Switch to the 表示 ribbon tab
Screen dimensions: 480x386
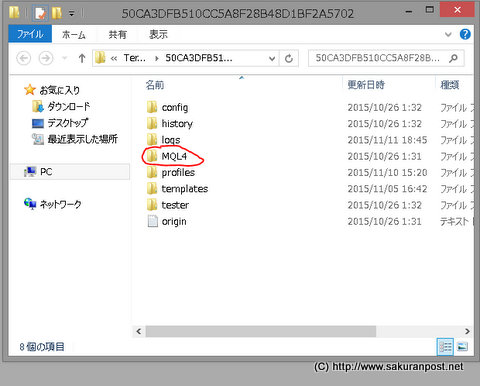158,34
